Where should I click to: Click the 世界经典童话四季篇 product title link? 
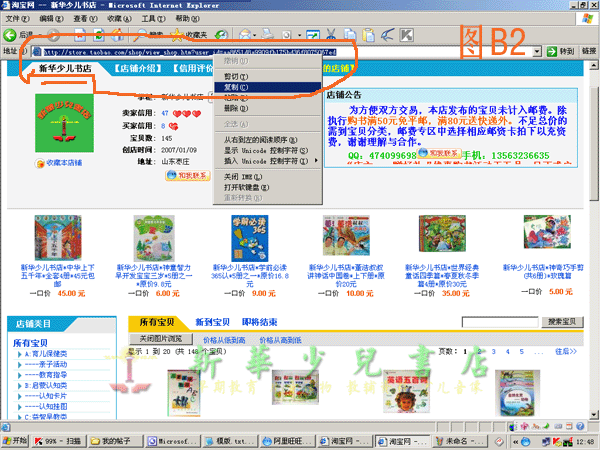click(442, 276)
